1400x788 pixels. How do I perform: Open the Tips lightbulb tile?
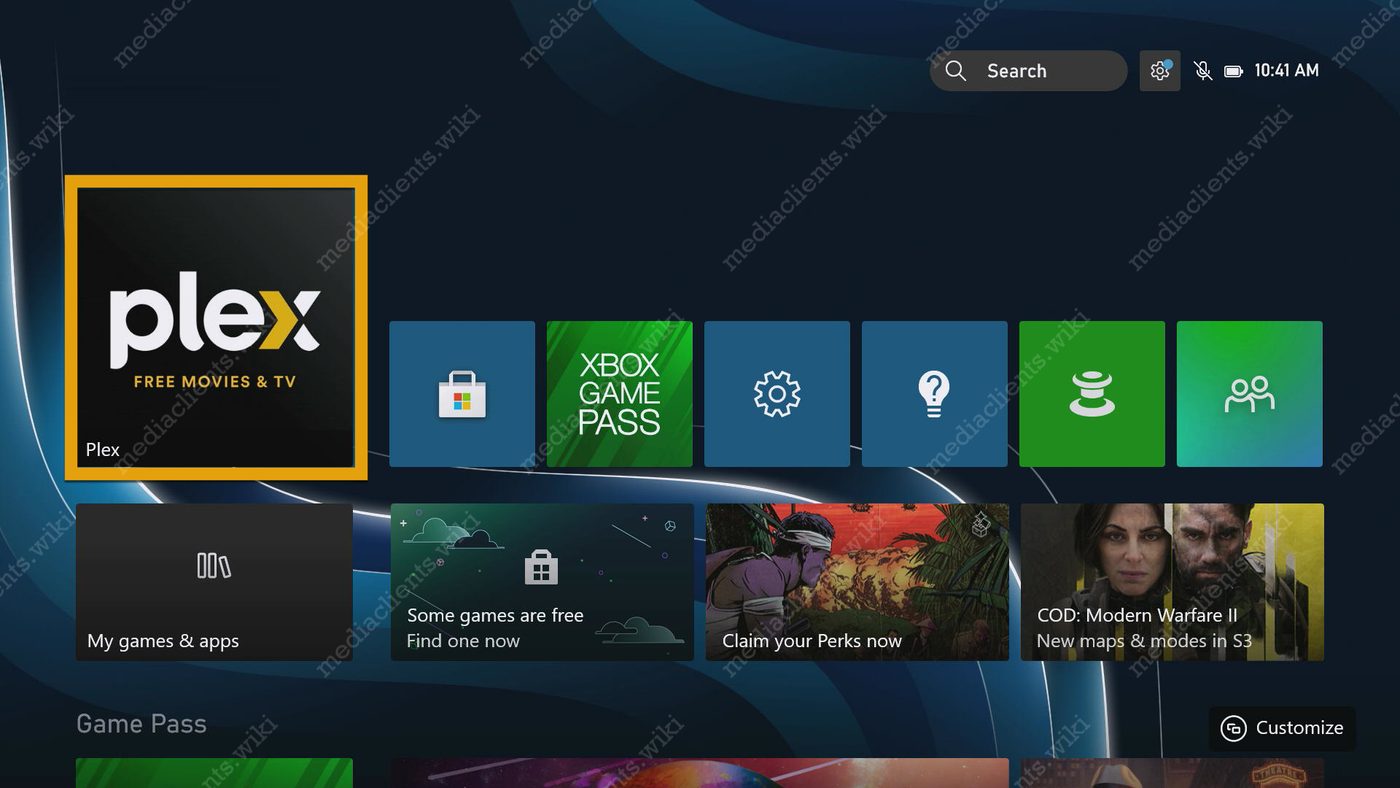[935, 394]
